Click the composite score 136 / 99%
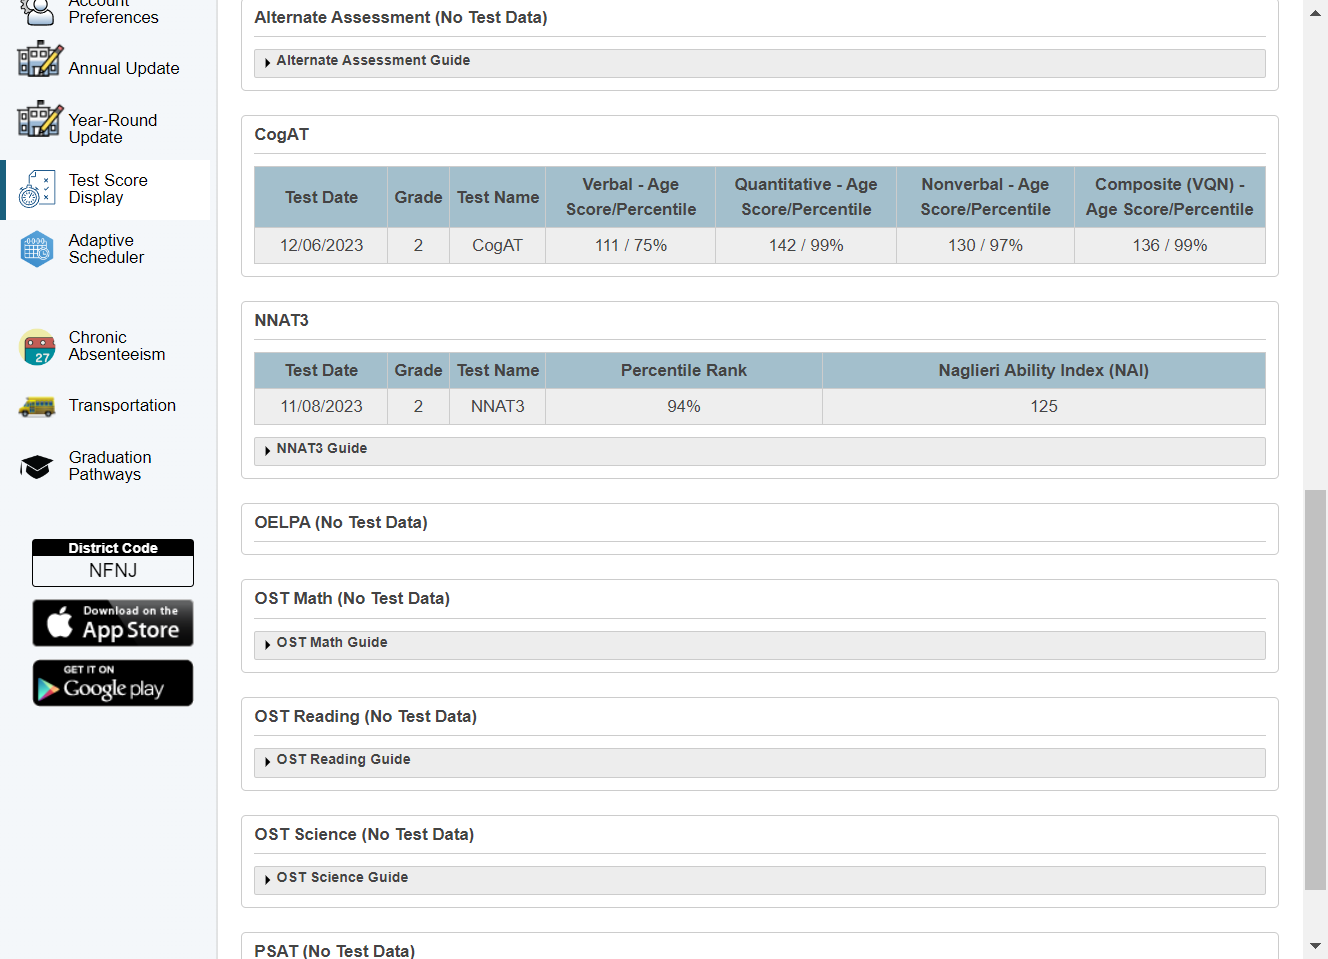The height and width of the screenshot is (959, 1328). point(1170,245)
